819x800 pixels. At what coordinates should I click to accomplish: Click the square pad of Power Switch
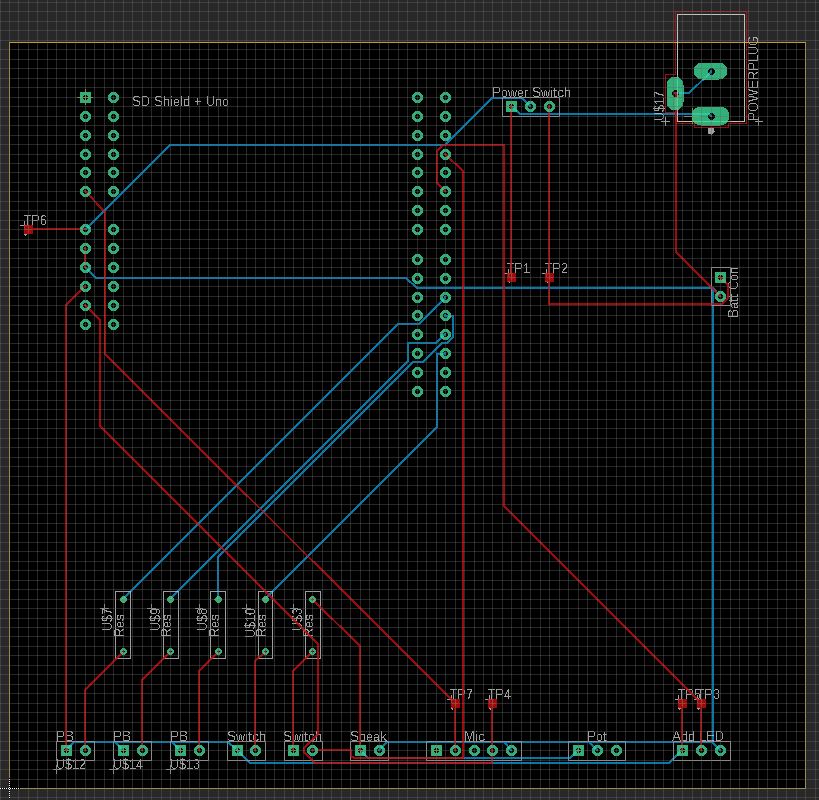click(x=511, y=107)
